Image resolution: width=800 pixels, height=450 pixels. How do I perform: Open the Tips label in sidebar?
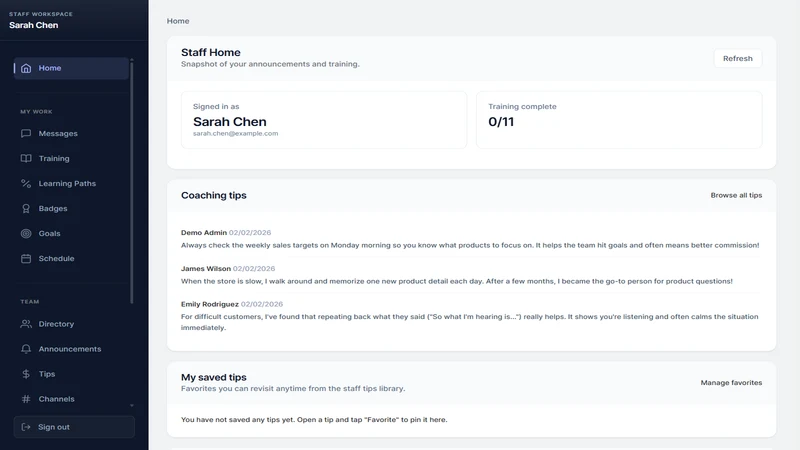(47, 374)
